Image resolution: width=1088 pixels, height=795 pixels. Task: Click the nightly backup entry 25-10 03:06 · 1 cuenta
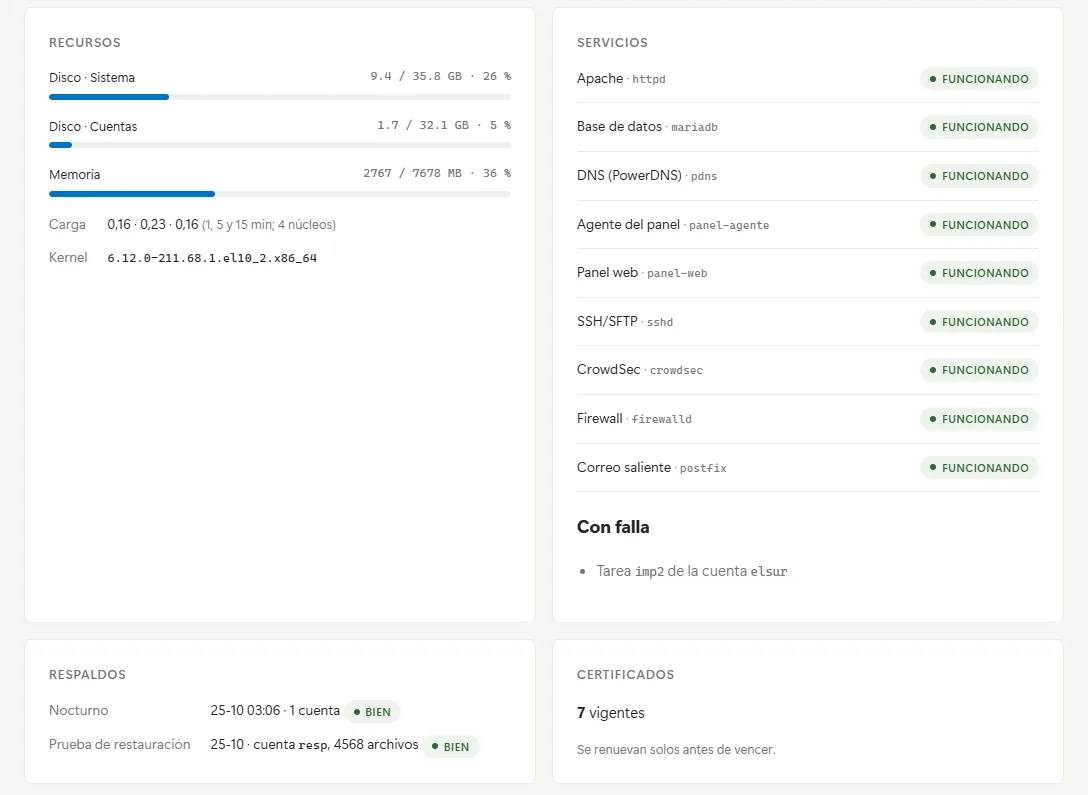[275, 710]
